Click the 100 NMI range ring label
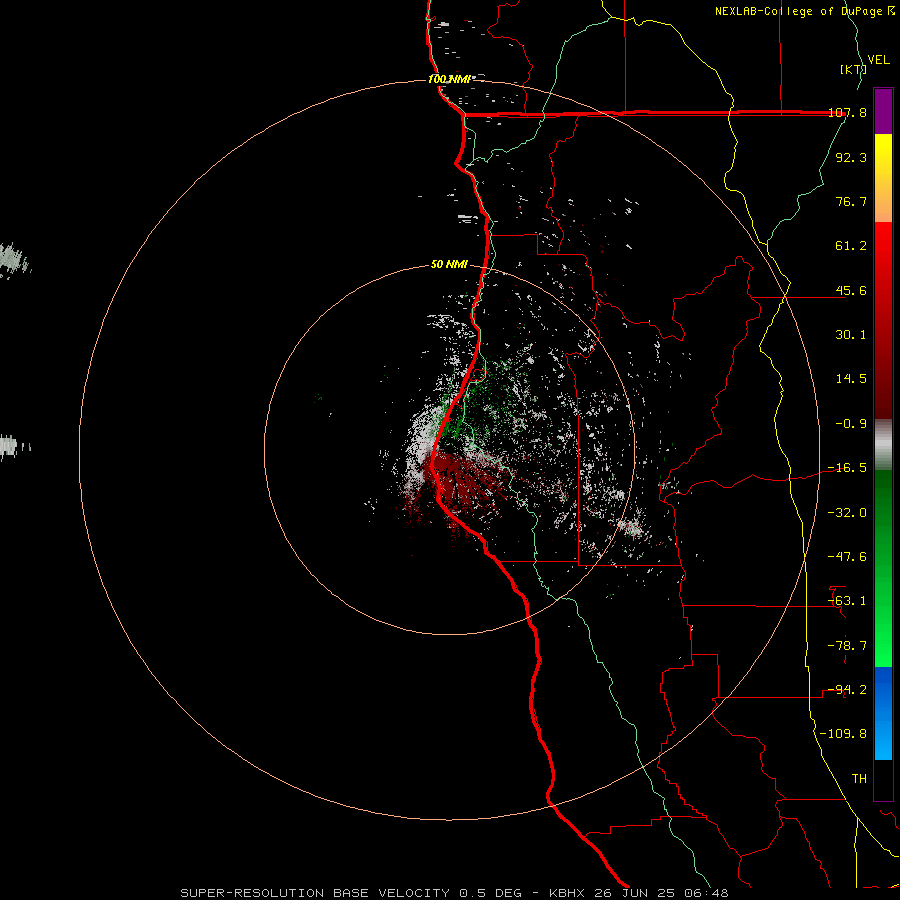 pos(449,79)
